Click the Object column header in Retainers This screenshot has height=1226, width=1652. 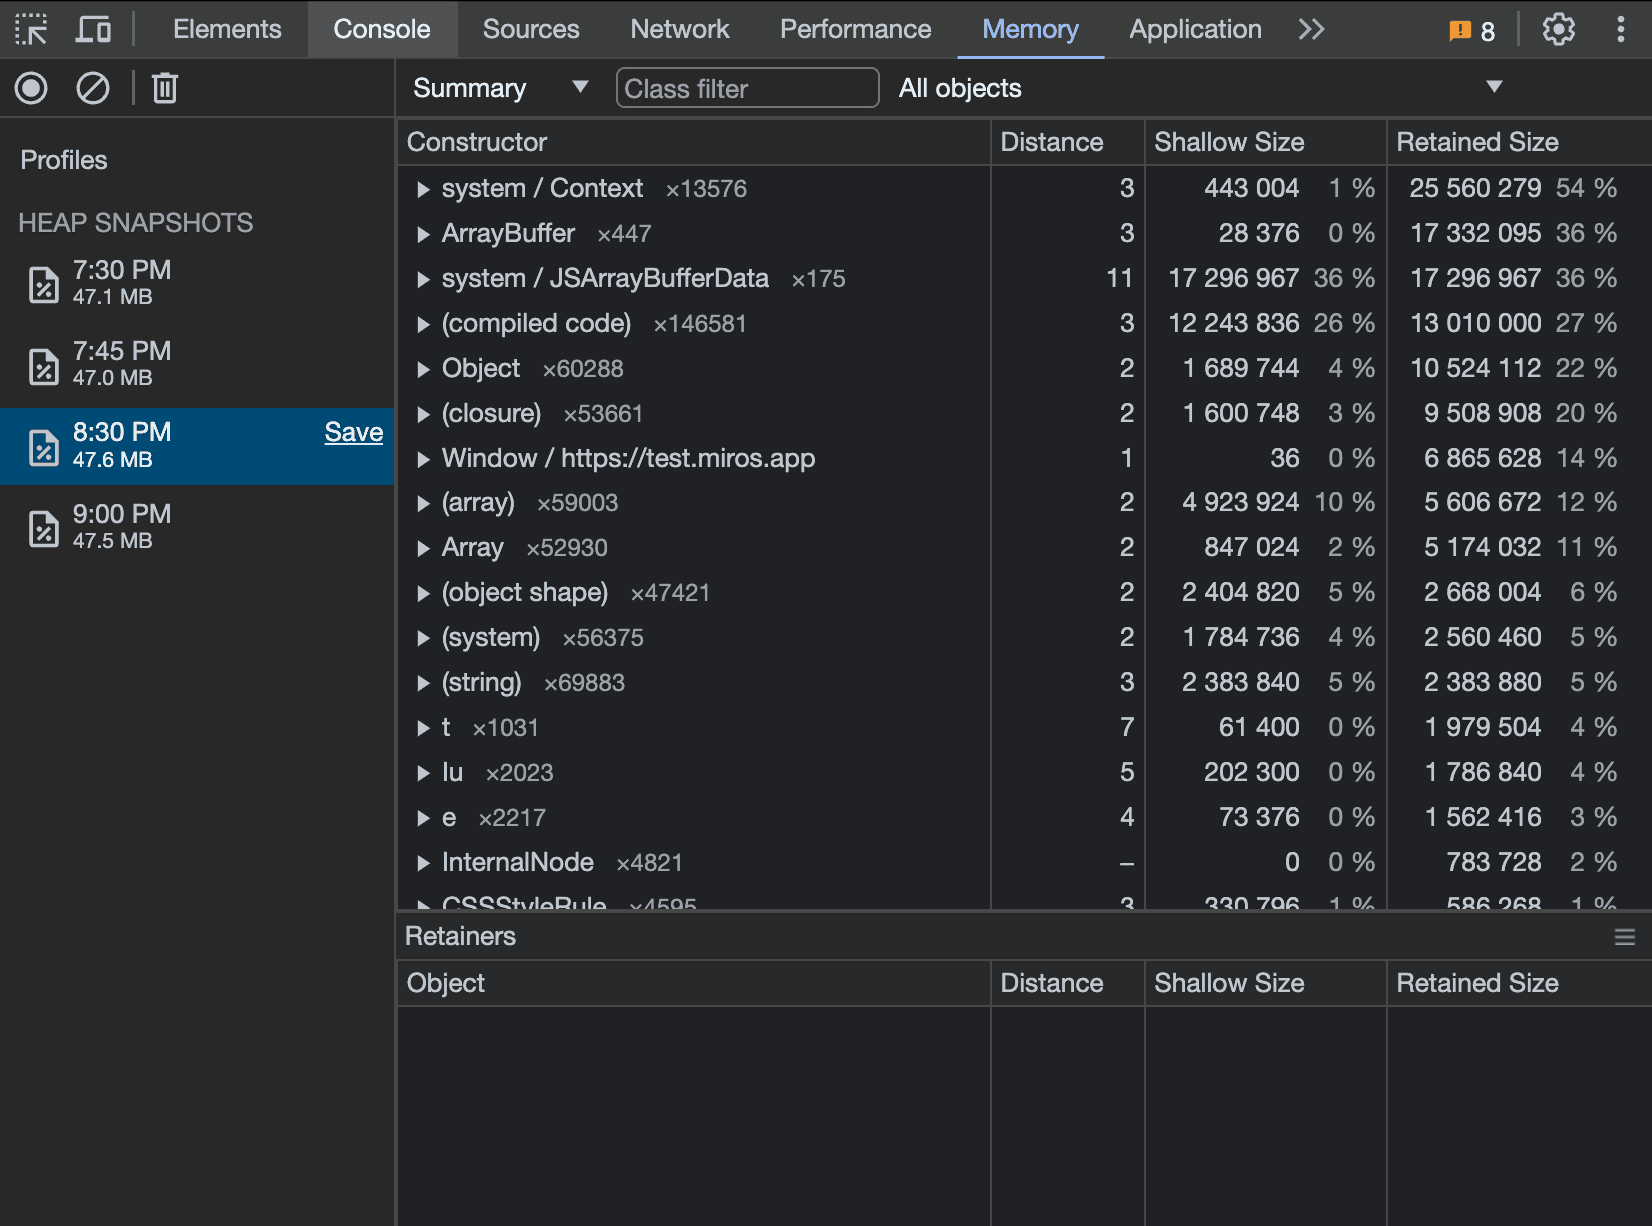pyautogui.click(x=694, y=983)
